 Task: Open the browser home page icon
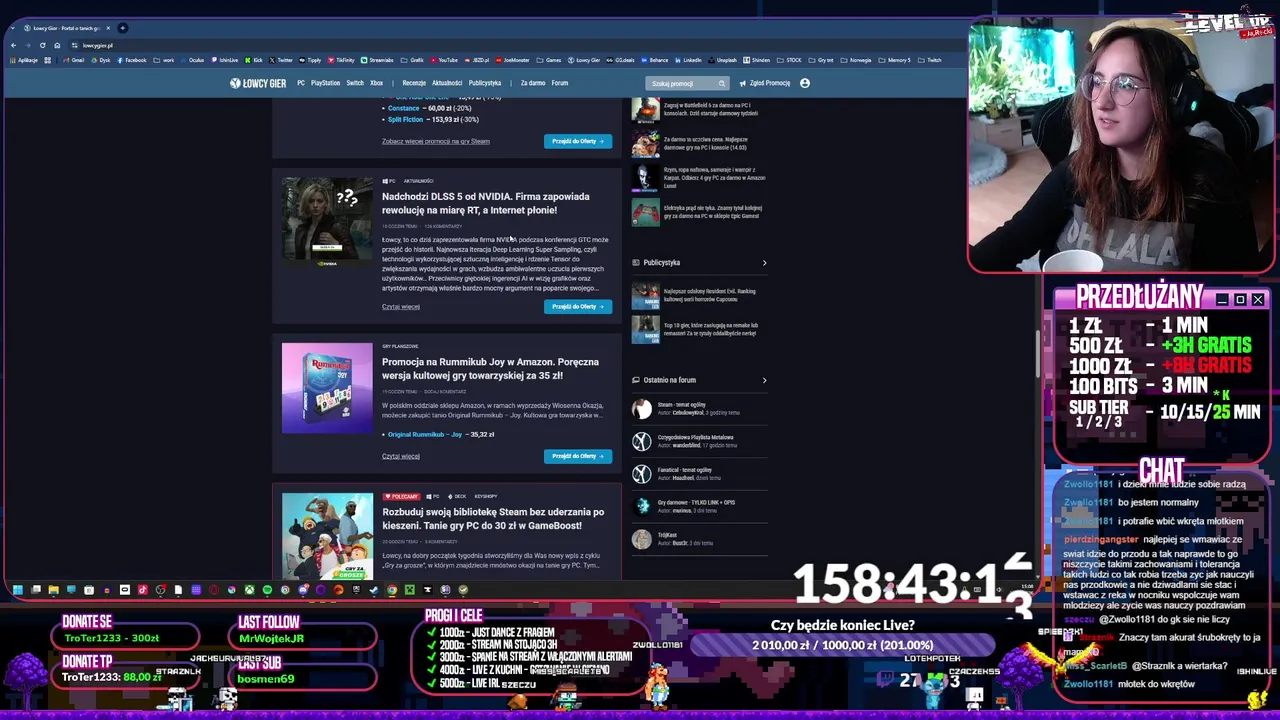(57, 45)
